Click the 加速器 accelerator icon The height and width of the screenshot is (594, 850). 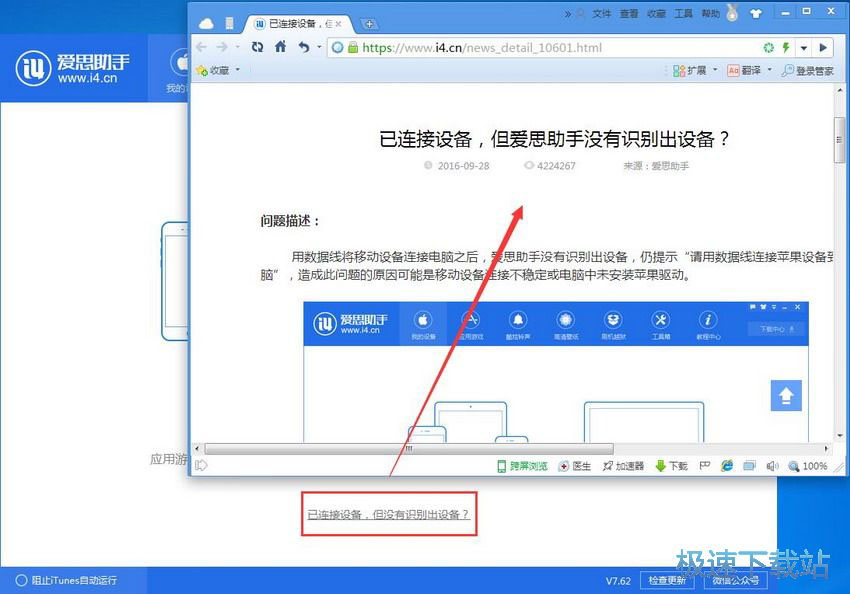[x=623, y=466]
